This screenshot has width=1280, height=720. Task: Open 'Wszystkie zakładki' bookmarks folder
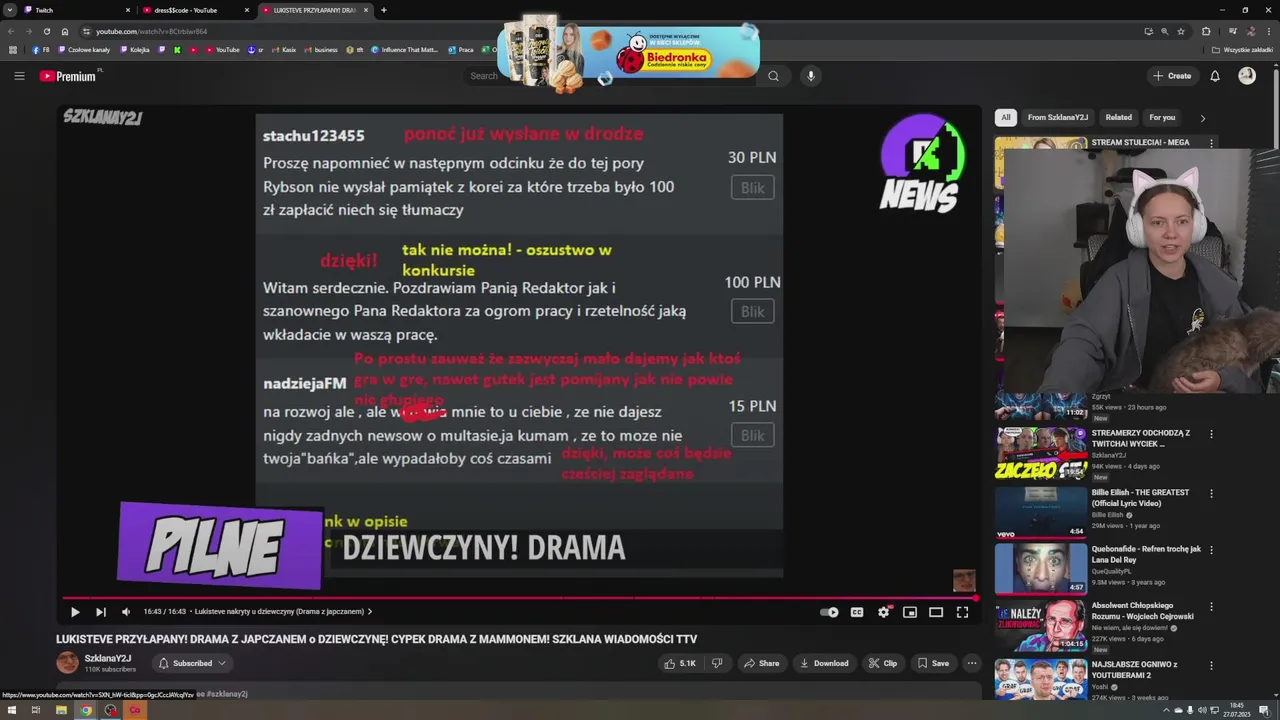pos(1242,49)
